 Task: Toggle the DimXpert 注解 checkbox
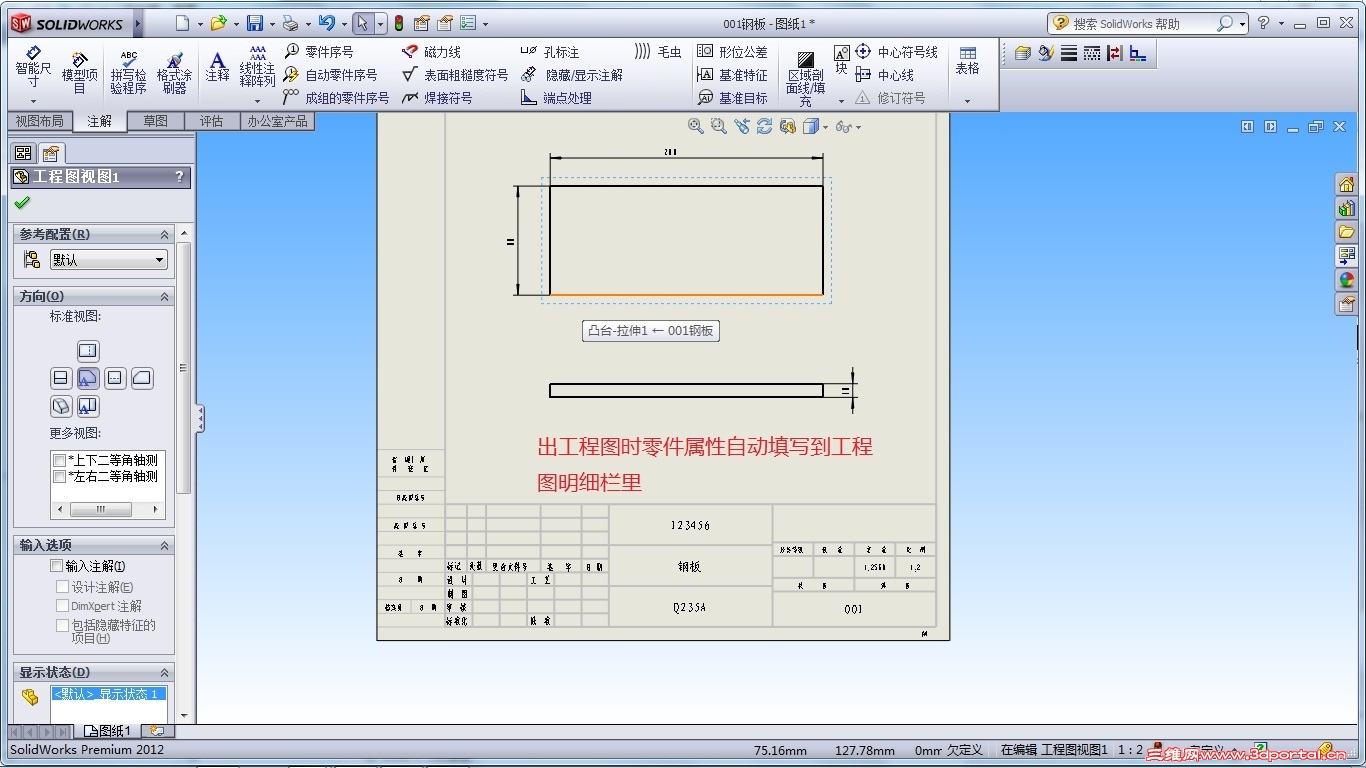point(62,606)
